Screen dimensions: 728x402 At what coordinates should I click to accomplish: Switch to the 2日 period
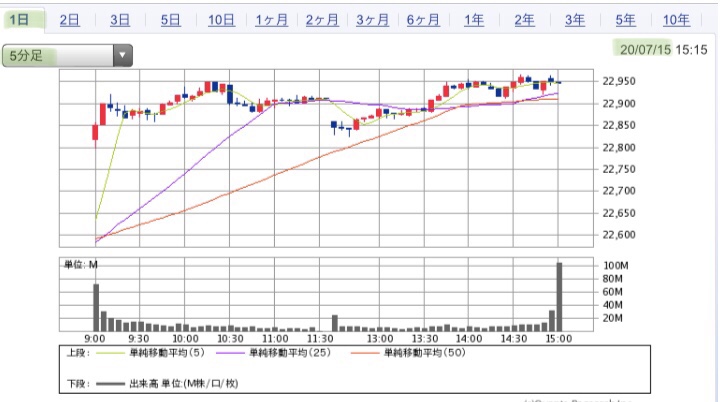pyautogui.click(x=70, y=20)
